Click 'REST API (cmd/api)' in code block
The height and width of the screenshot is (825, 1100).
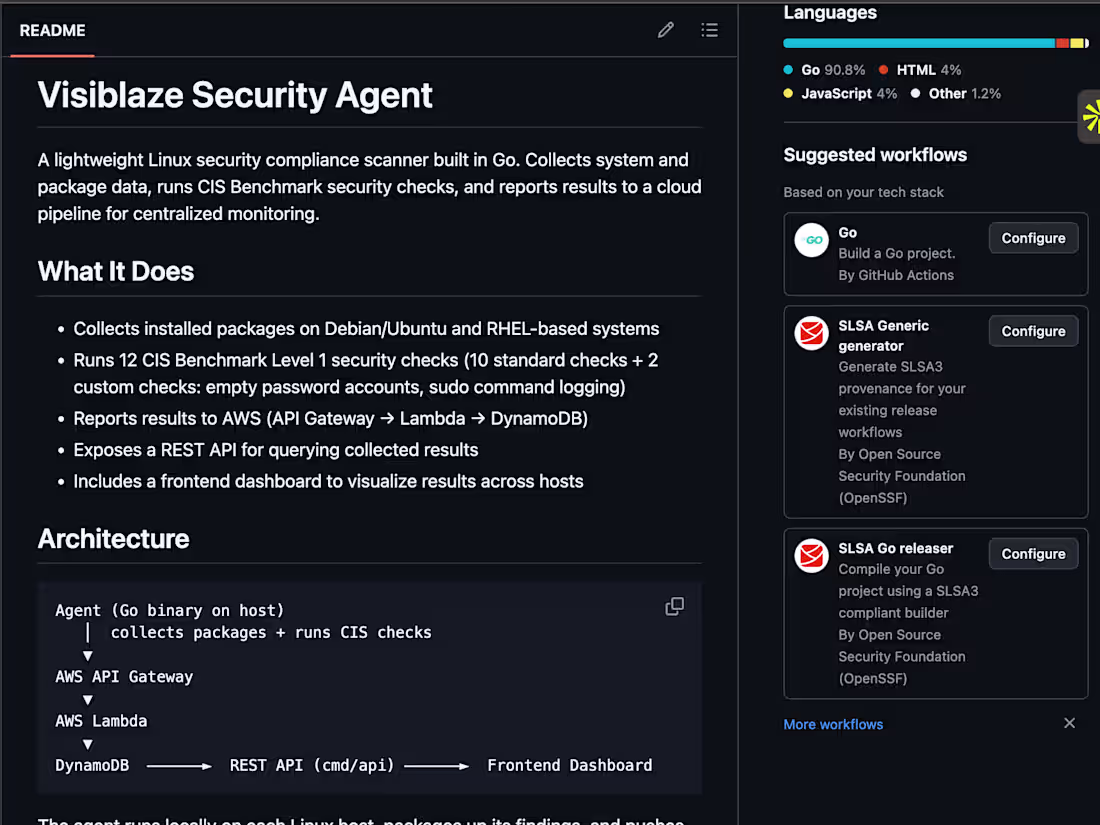coord(312,765)
